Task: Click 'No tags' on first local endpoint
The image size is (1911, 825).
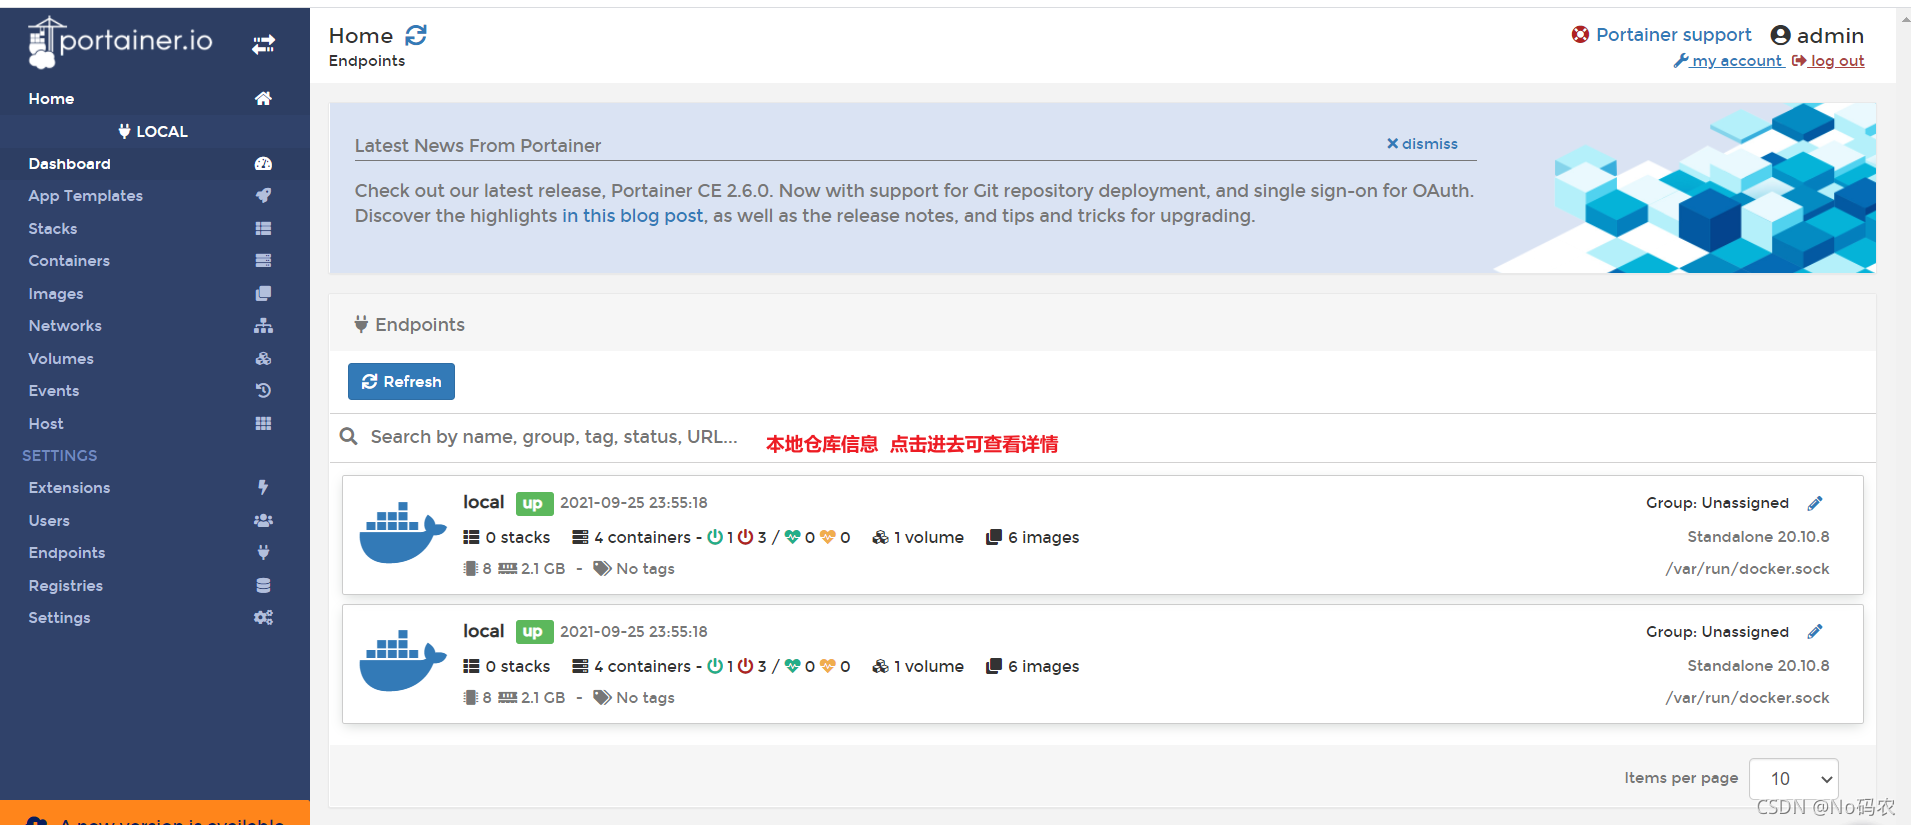Action: pos(634,568)
